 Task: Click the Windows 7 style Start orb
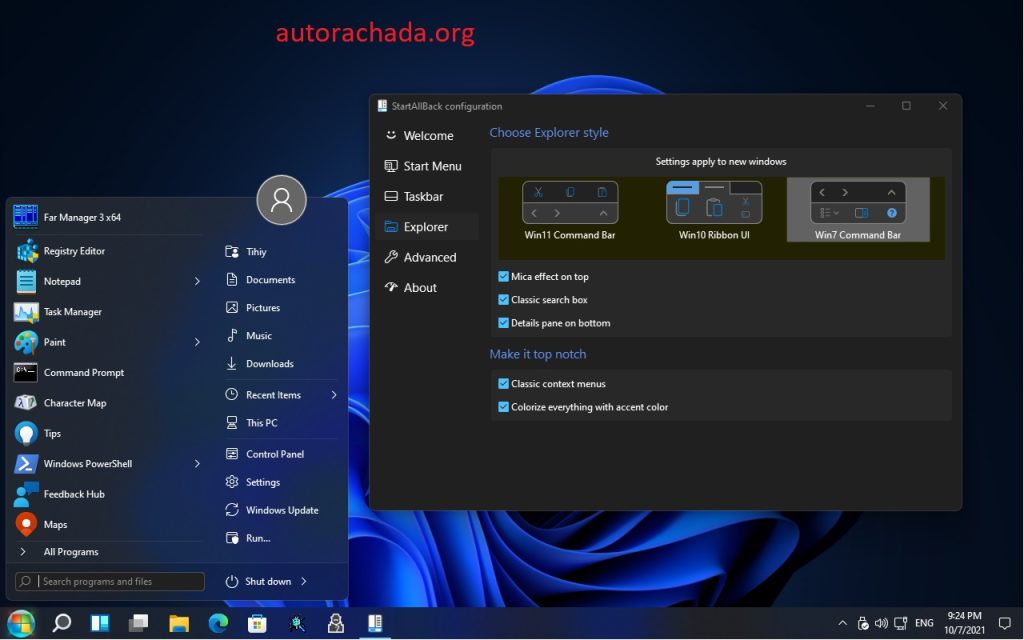click(x=20, y=623)
